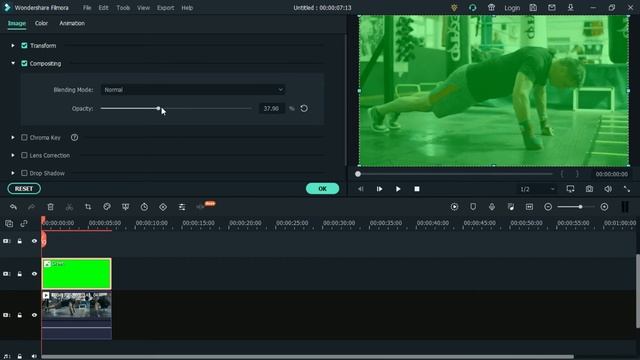Zoom out timeline with minus icon
The height and width of the screenshot is (360, 640).
pos(548,207)
